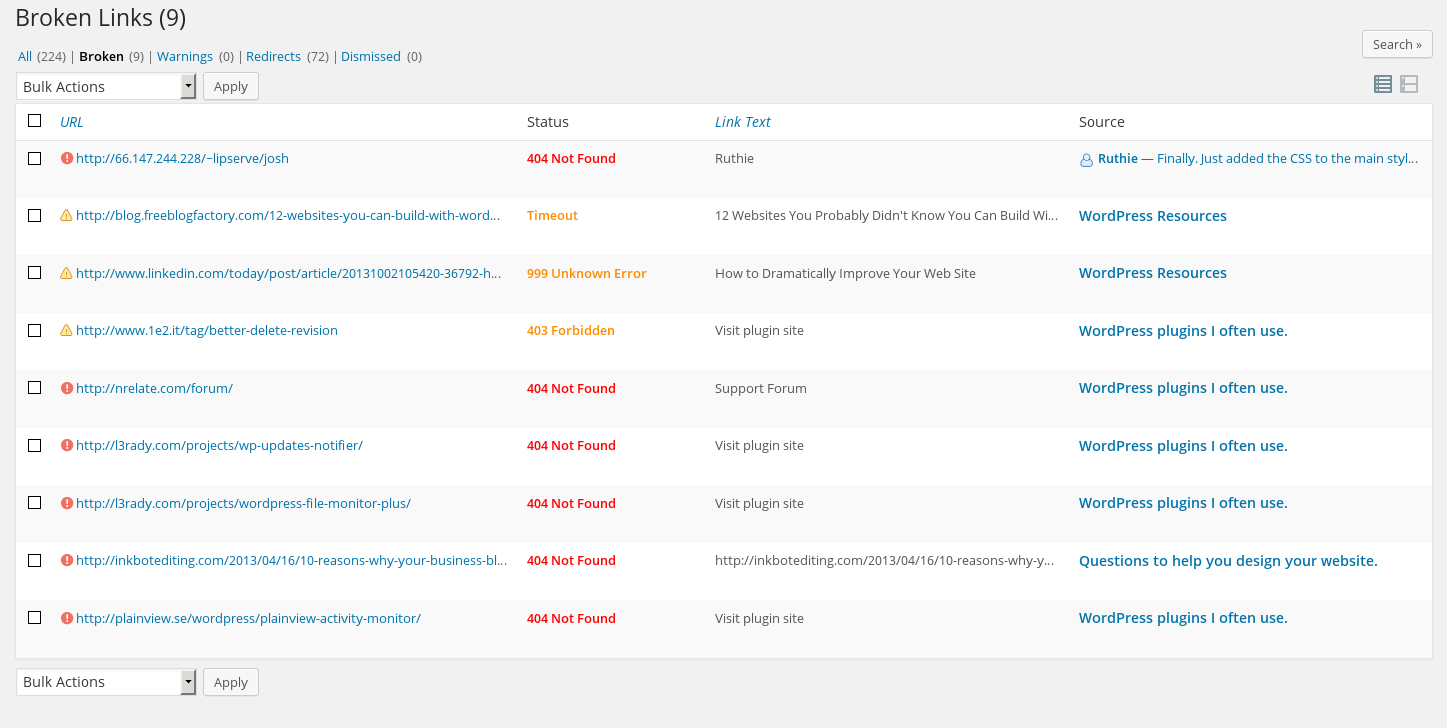Open the linkedin.com today post URL

(x=288, y=273)
